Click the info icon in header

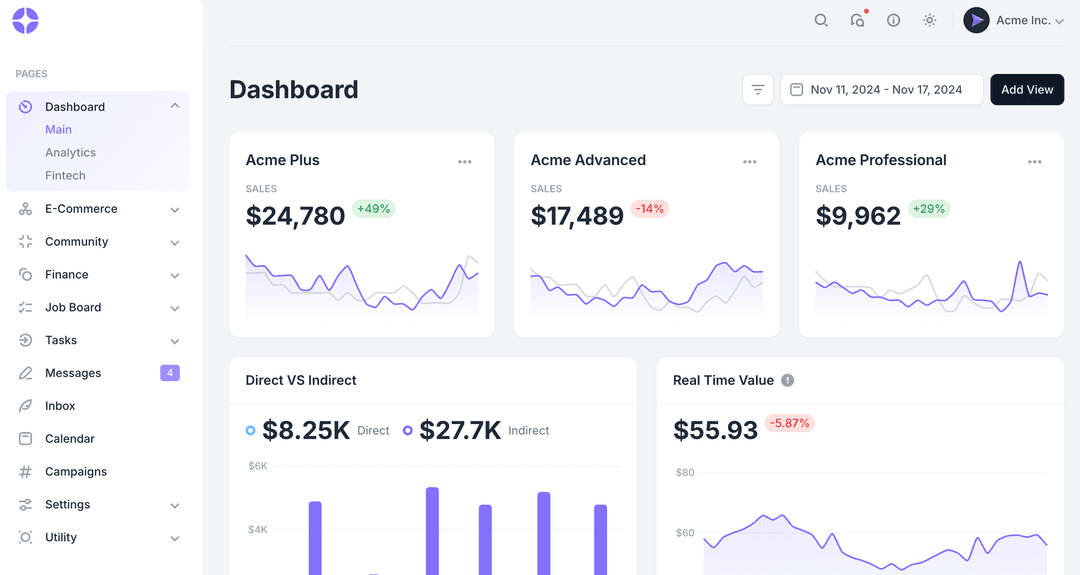point(894,20)
